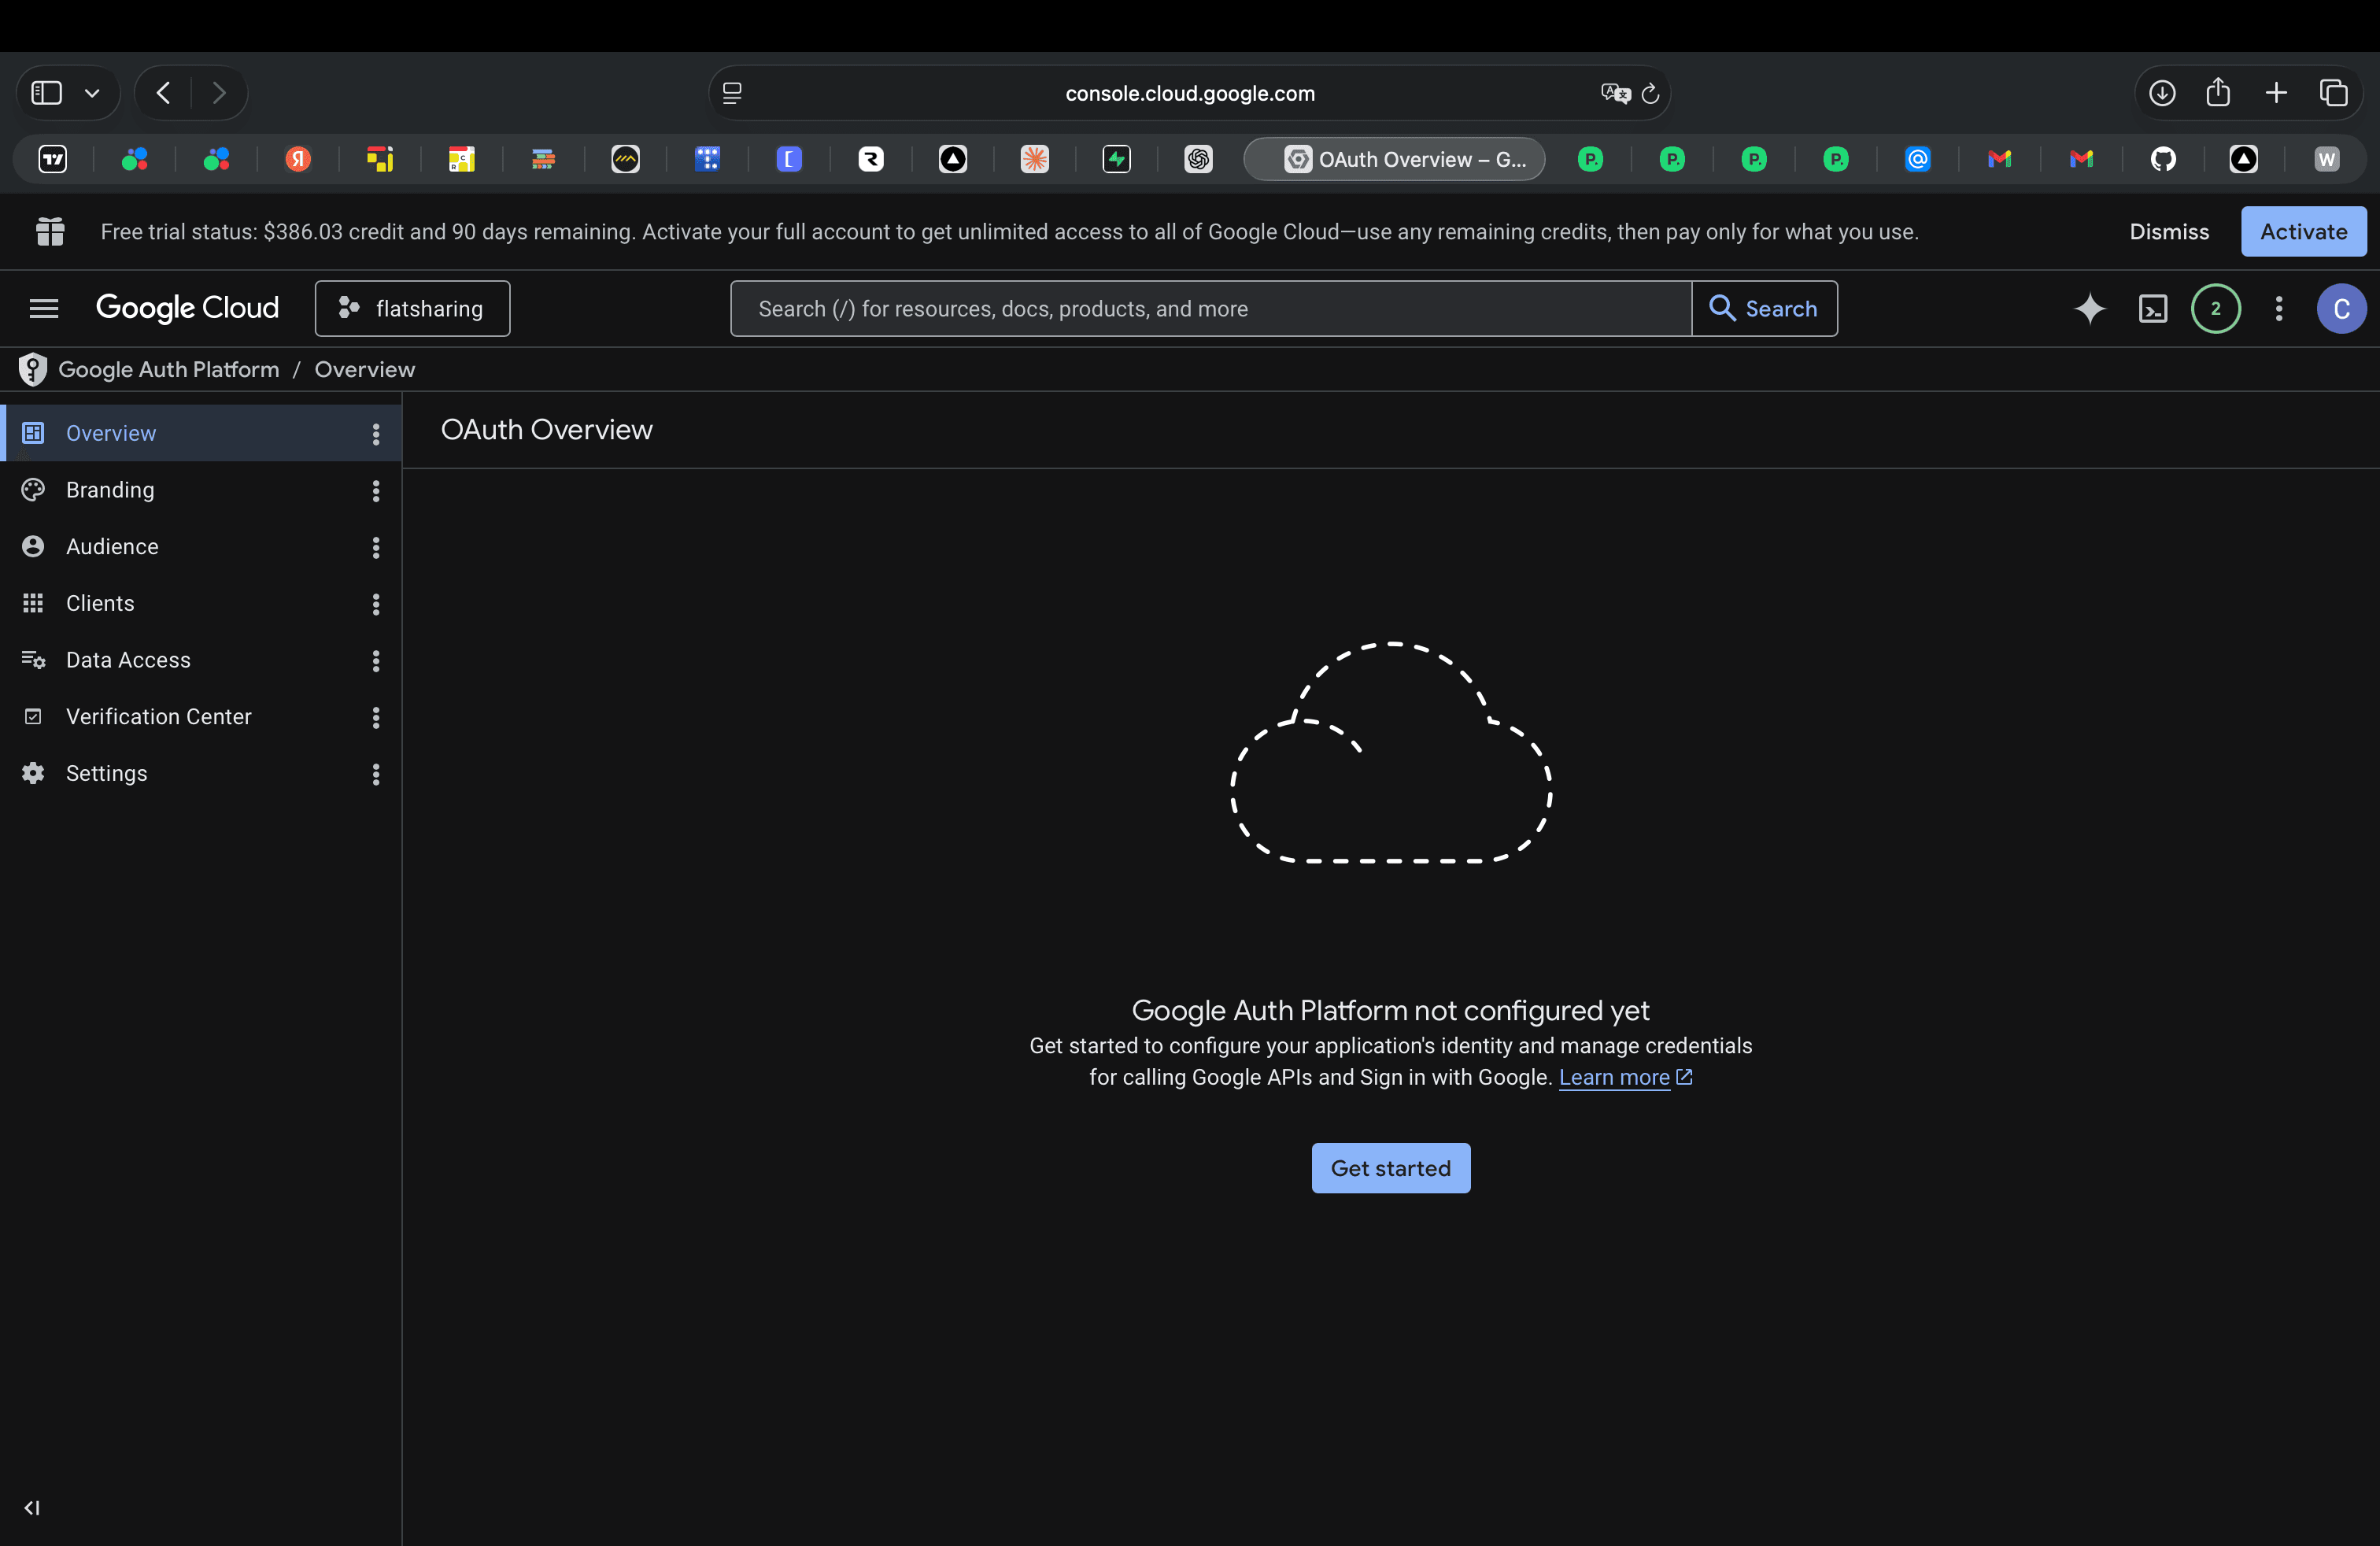2380x1546 pixels.
Task: Activate Cloud Shell terminal icon
Action: 2152,309
